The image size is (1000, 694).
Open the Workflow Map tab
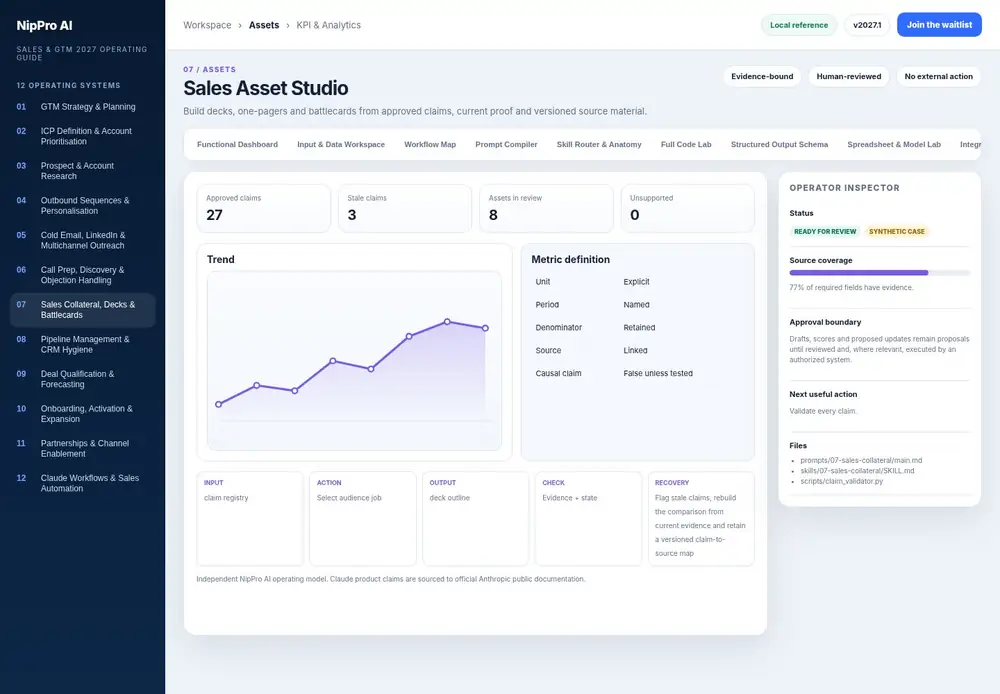430,145
